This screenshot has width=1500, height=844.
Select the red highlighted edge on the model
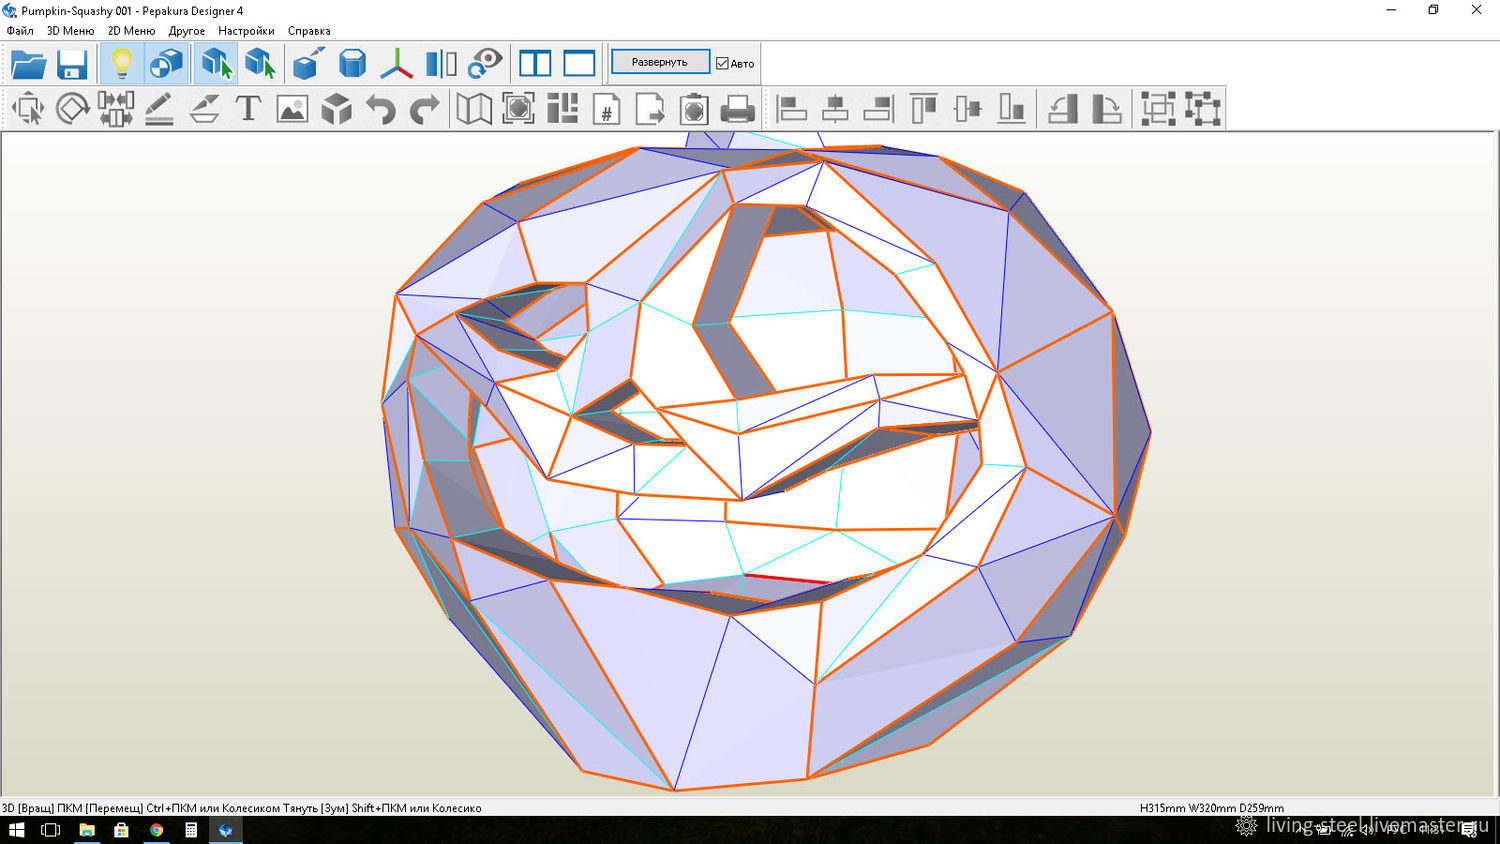click(x=787, y=578)
